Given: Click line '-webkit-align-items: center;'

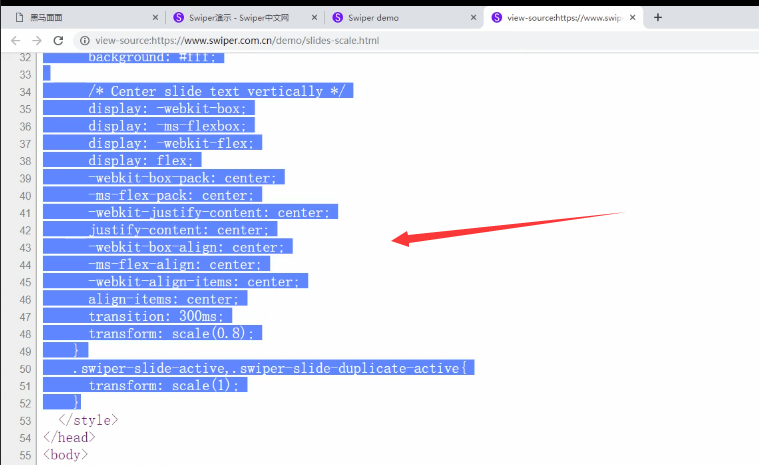Looking at the screenshot, I should coord(194,282).
